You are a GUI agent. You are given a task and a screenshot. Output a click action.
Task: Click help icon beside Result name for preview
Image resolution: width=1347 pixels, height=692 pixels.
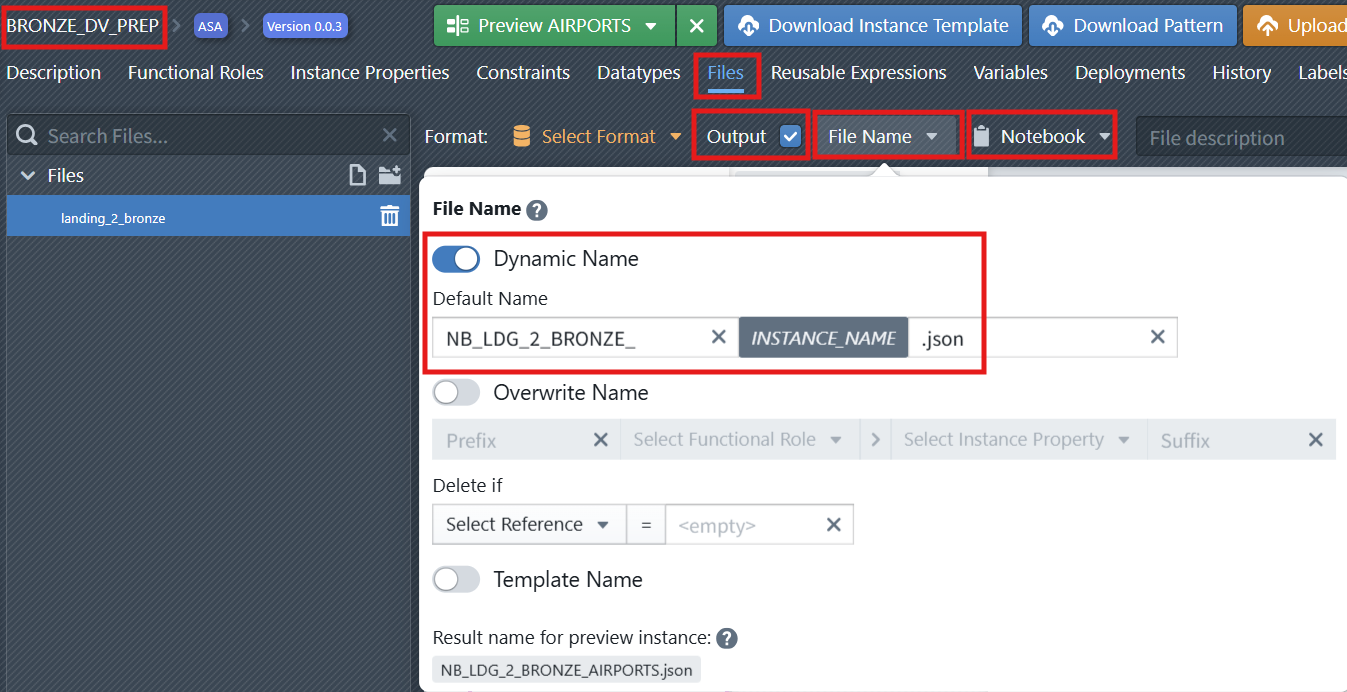pos(727,638)
